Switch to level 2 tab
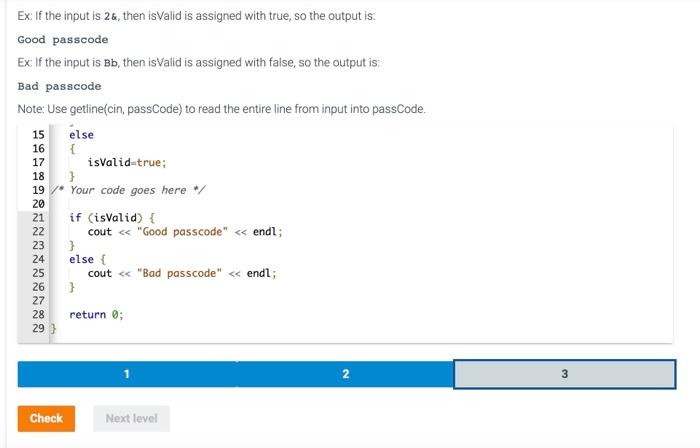 click(345, 374)
